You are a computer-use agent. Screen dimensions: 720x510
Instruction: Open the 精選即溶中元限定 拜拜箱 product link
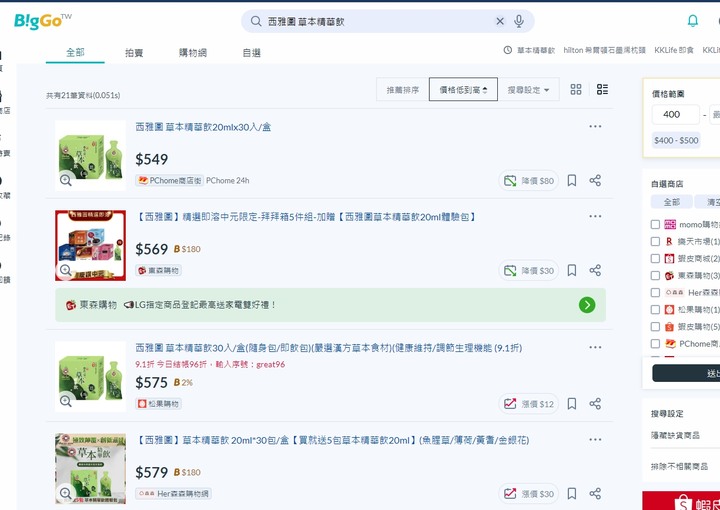pos(306,217)
